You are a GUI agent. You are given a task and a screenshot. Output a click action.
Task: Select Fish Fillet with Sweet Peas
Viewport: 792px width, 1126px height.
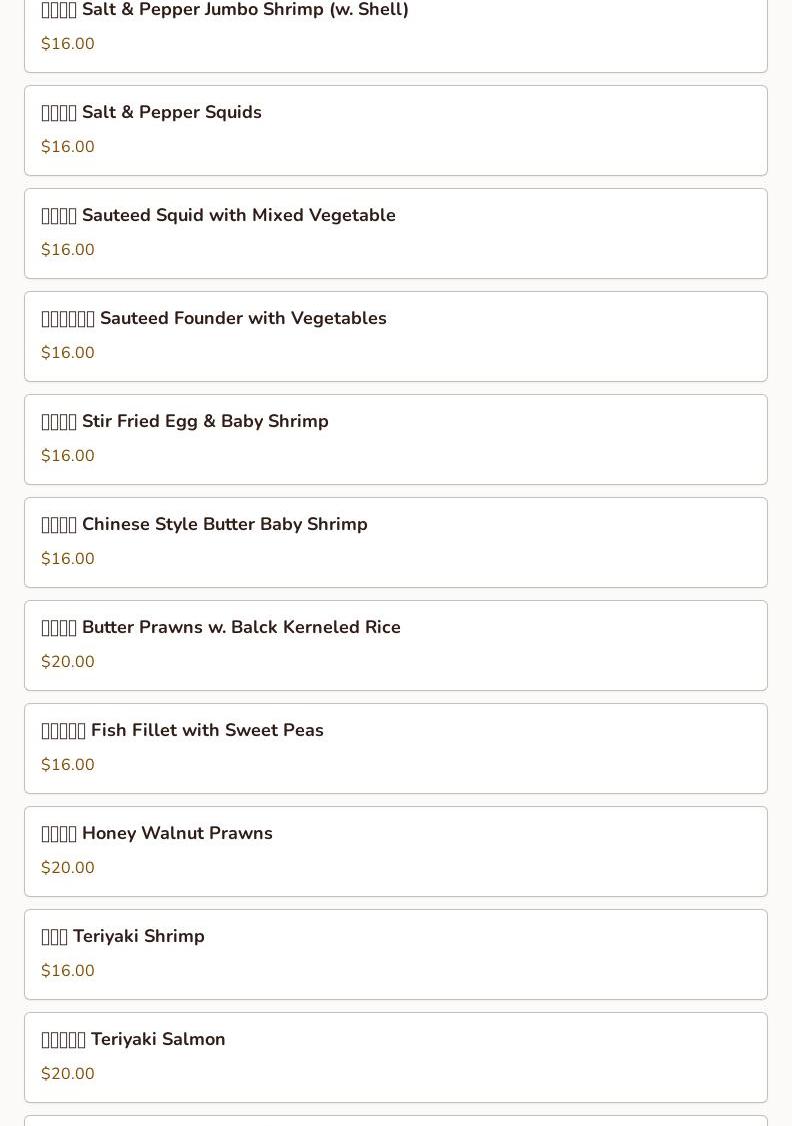[206, 731]
